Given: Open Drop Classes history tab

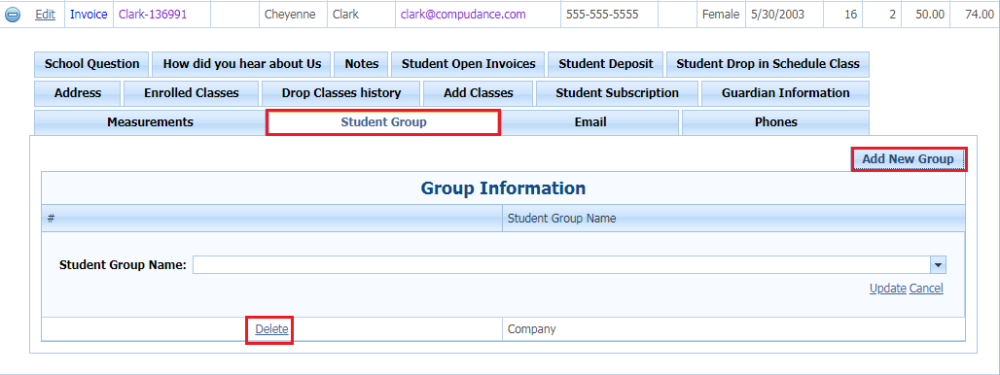Looking at the screenshot, I should click(x=341, y=93).
